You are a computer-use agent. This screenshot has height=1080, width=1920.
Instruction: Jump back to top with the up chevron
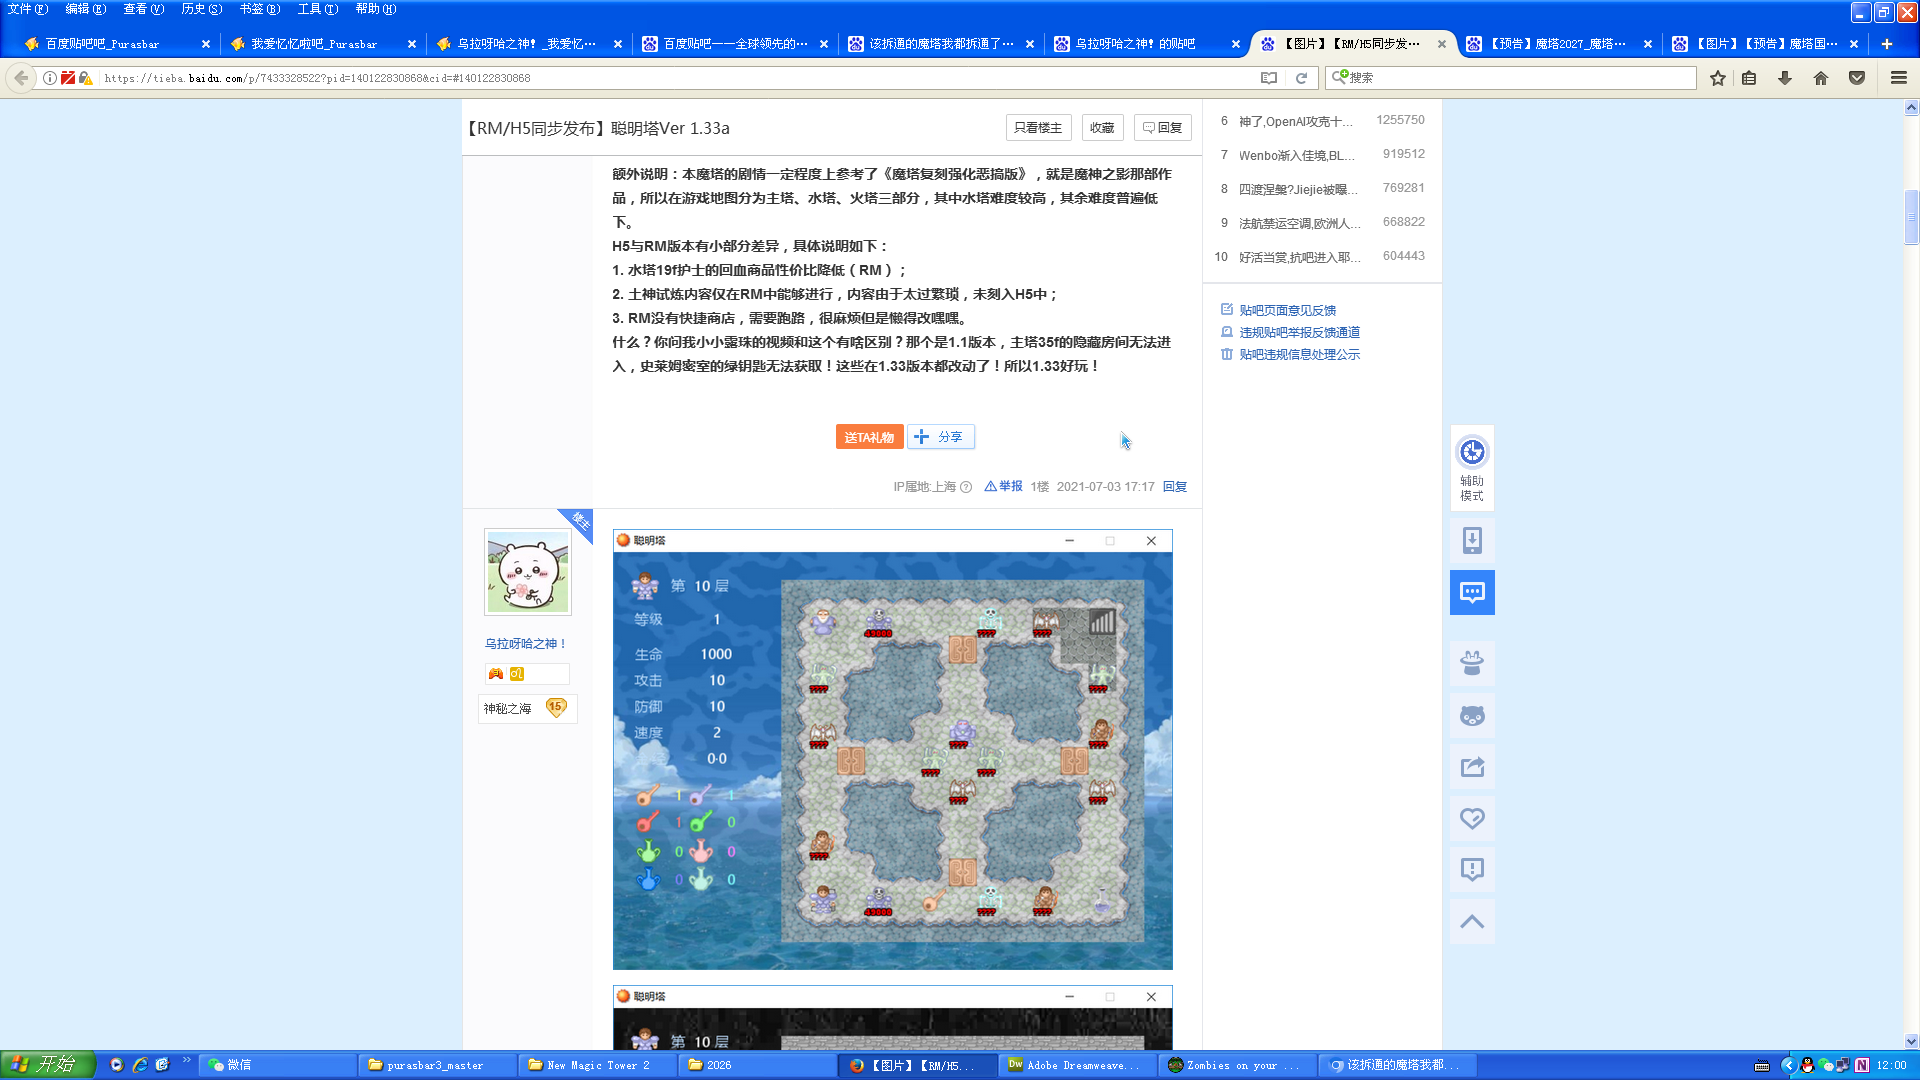click(x=1472, y=921)
